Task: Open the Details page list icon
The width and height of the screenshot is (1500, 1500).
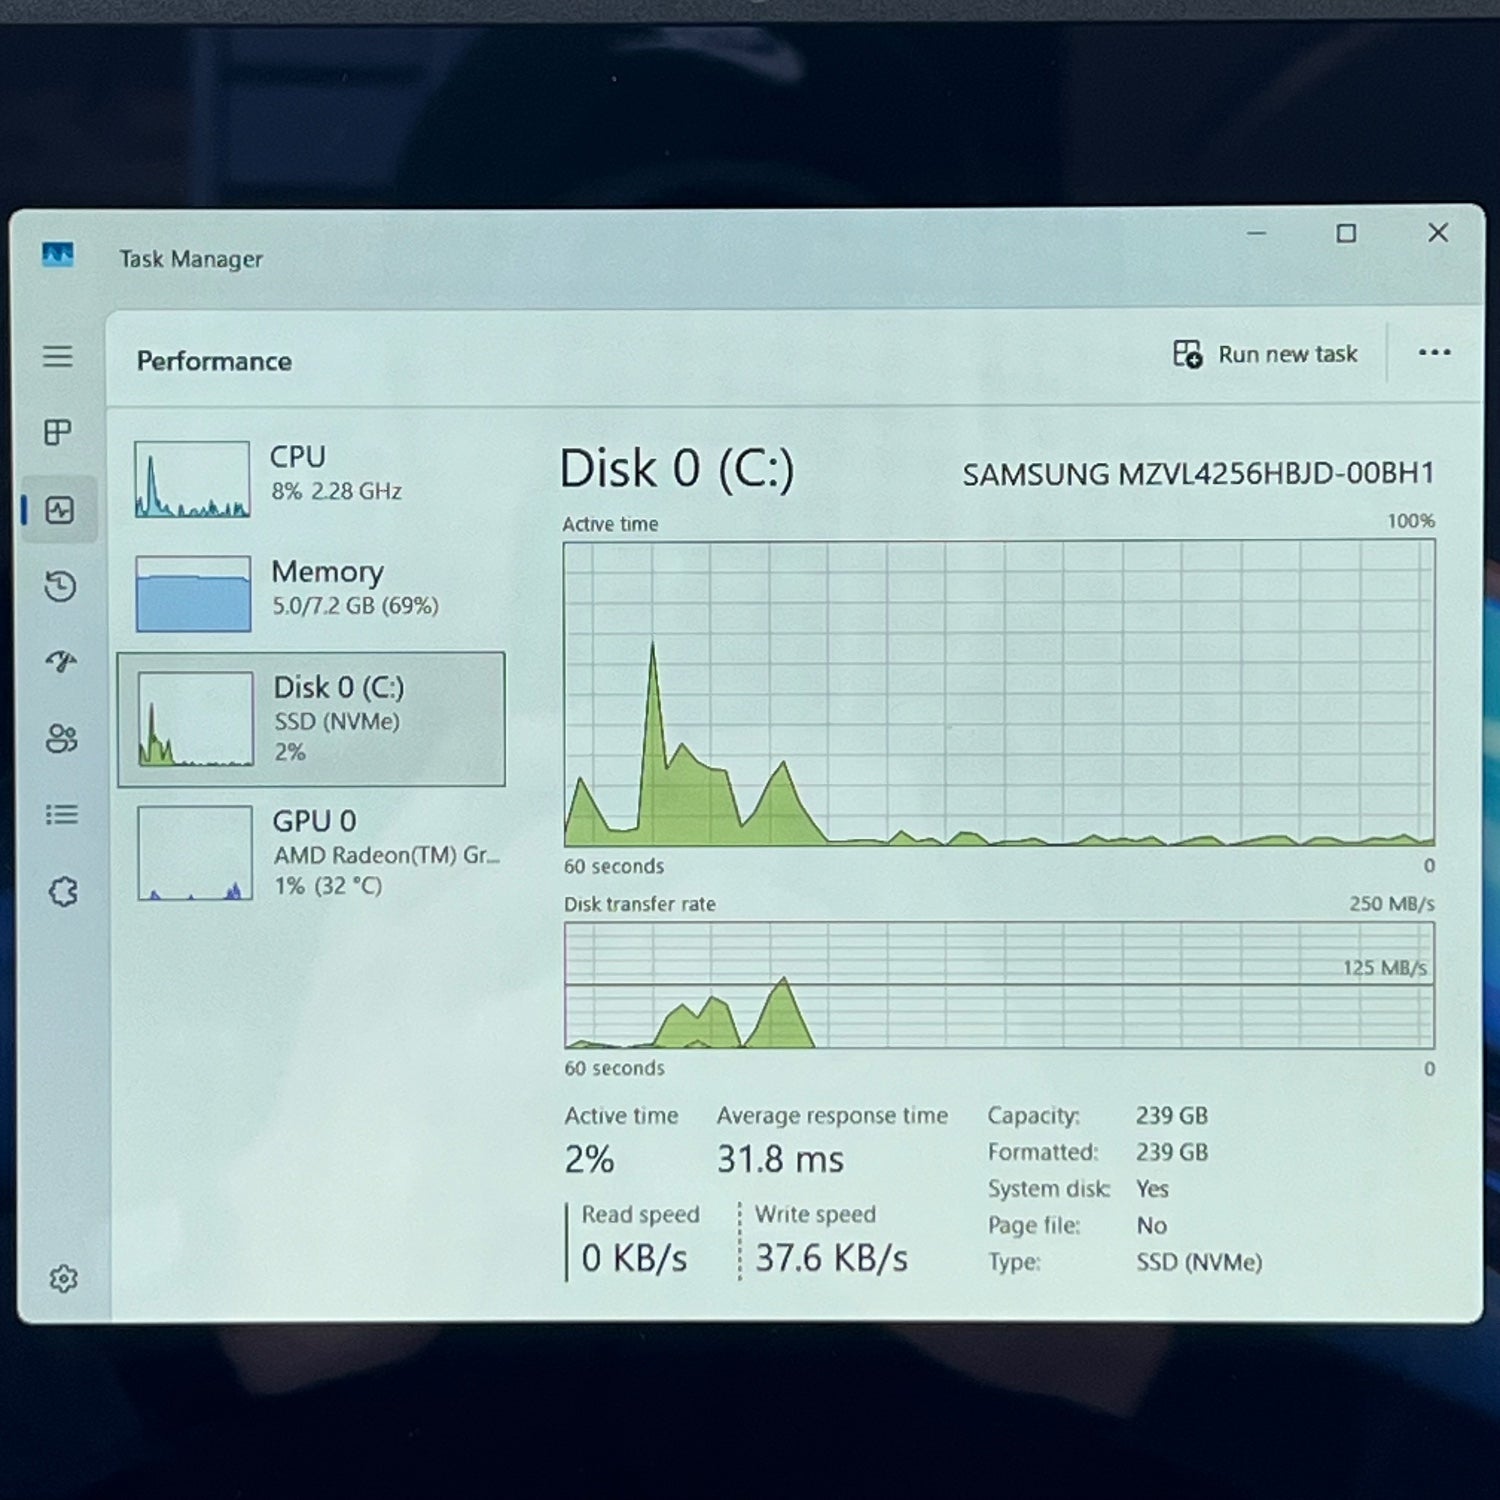Action: click(x=61, y=815)
